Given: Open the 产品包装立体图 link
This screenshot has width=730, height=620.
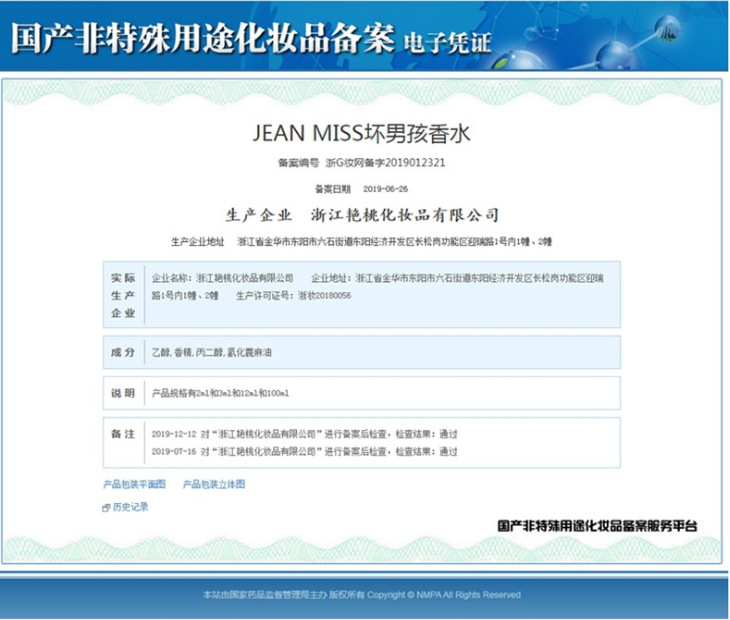Looking at the screenshot, I should point(214,484).
